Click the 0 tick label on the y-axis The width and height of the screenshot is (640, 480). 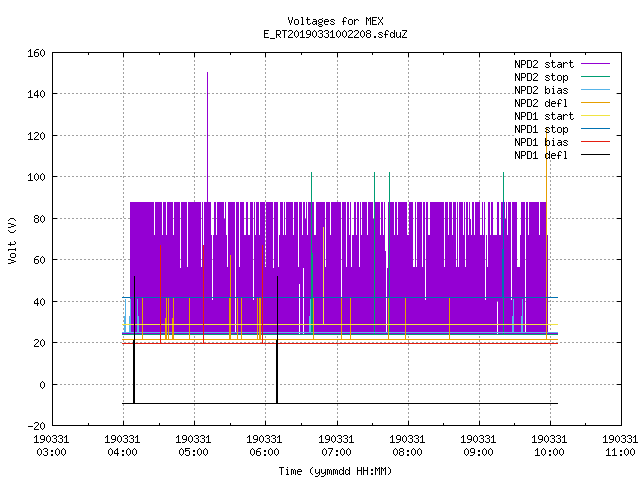(42, 384)
